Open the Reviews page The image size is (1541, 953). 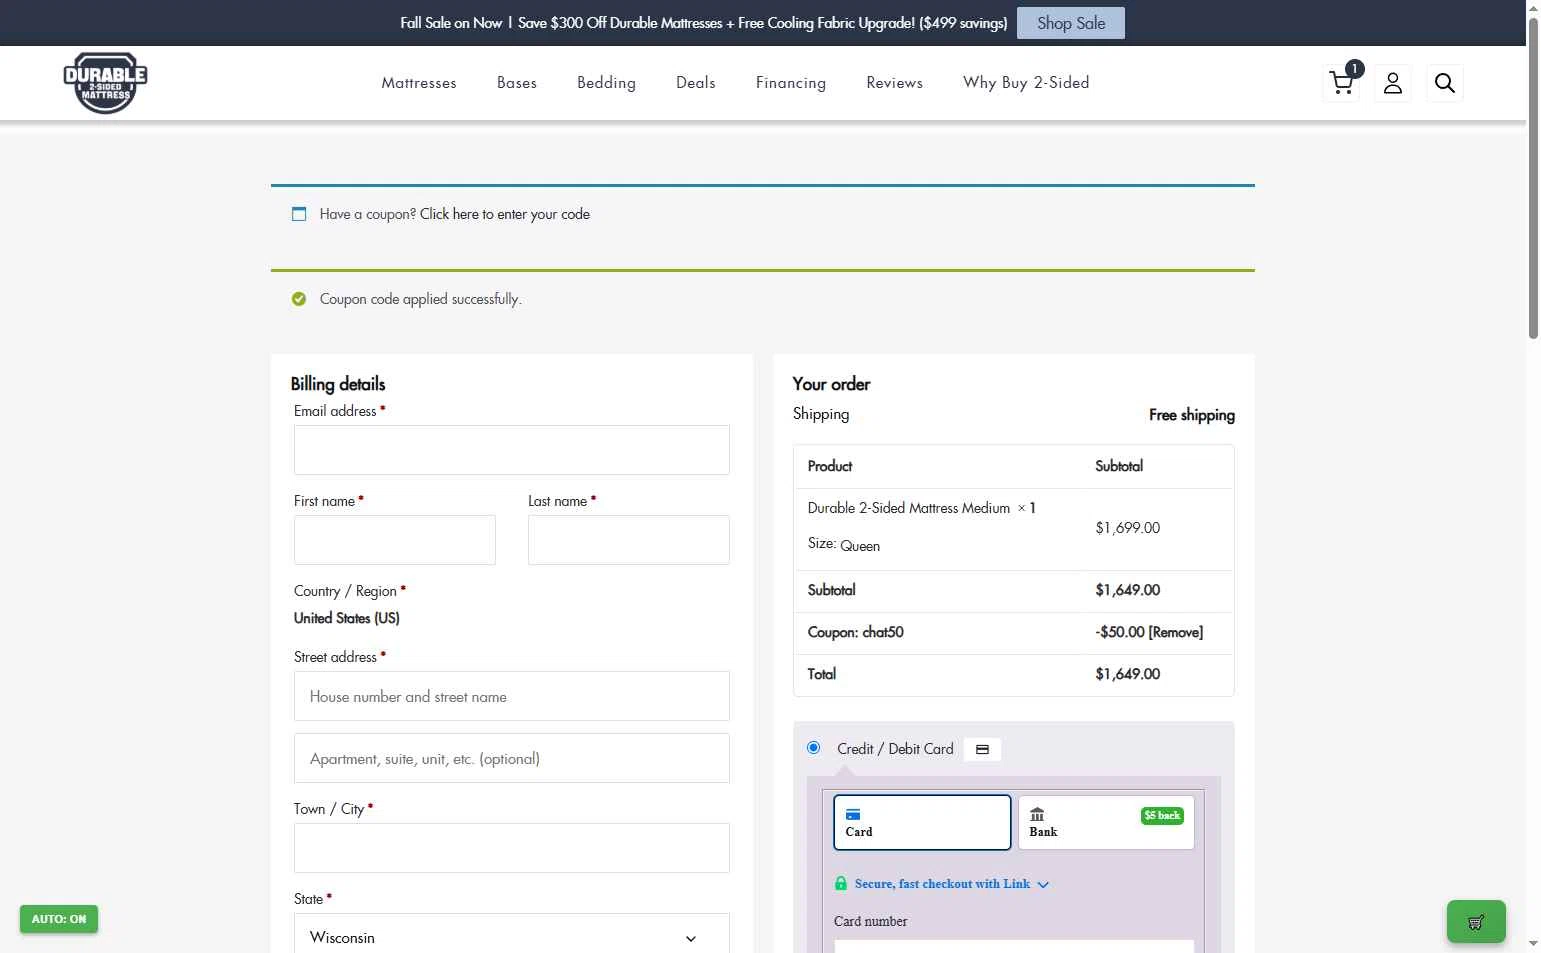pos(895,83)
